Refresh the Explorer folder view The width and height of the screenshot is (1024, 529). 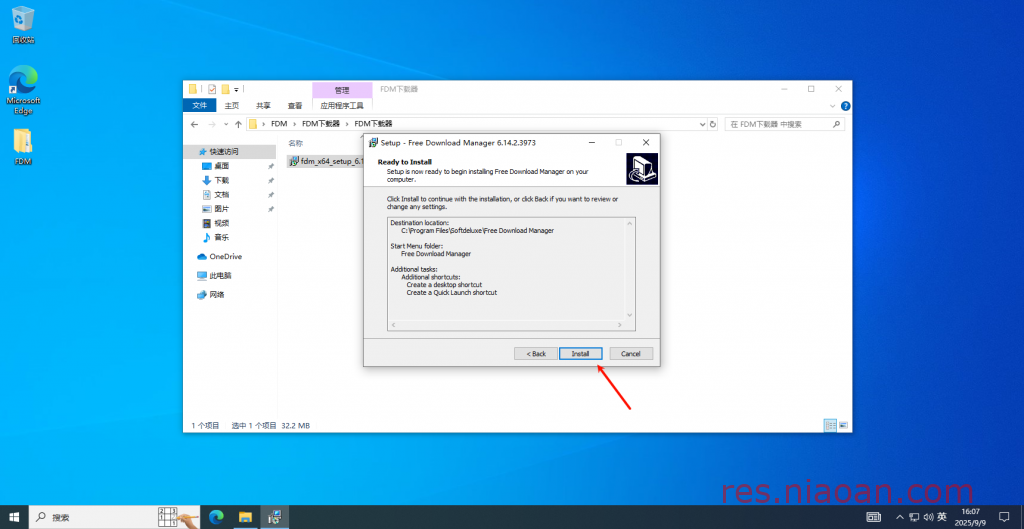point(712,124)
